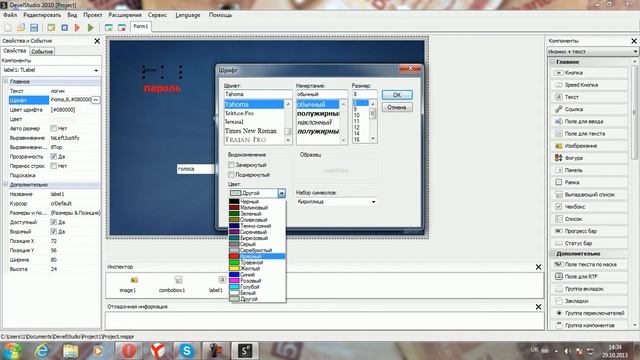Click the green run project arrow

[x=91, y=28]
